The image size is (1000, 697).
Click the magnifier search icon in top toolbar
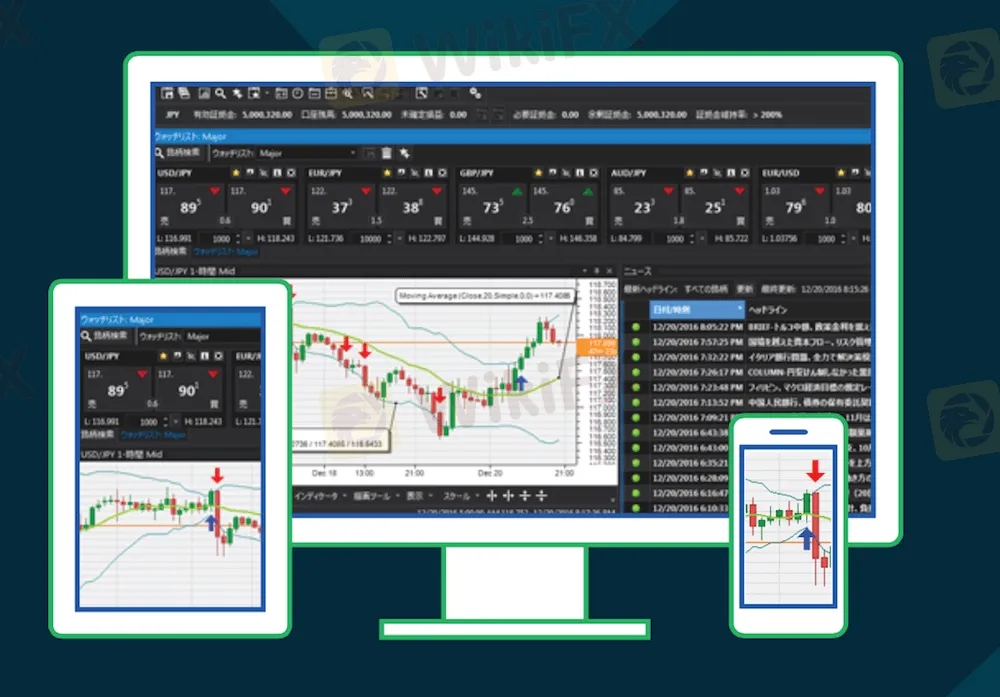[x=220, y=93]
